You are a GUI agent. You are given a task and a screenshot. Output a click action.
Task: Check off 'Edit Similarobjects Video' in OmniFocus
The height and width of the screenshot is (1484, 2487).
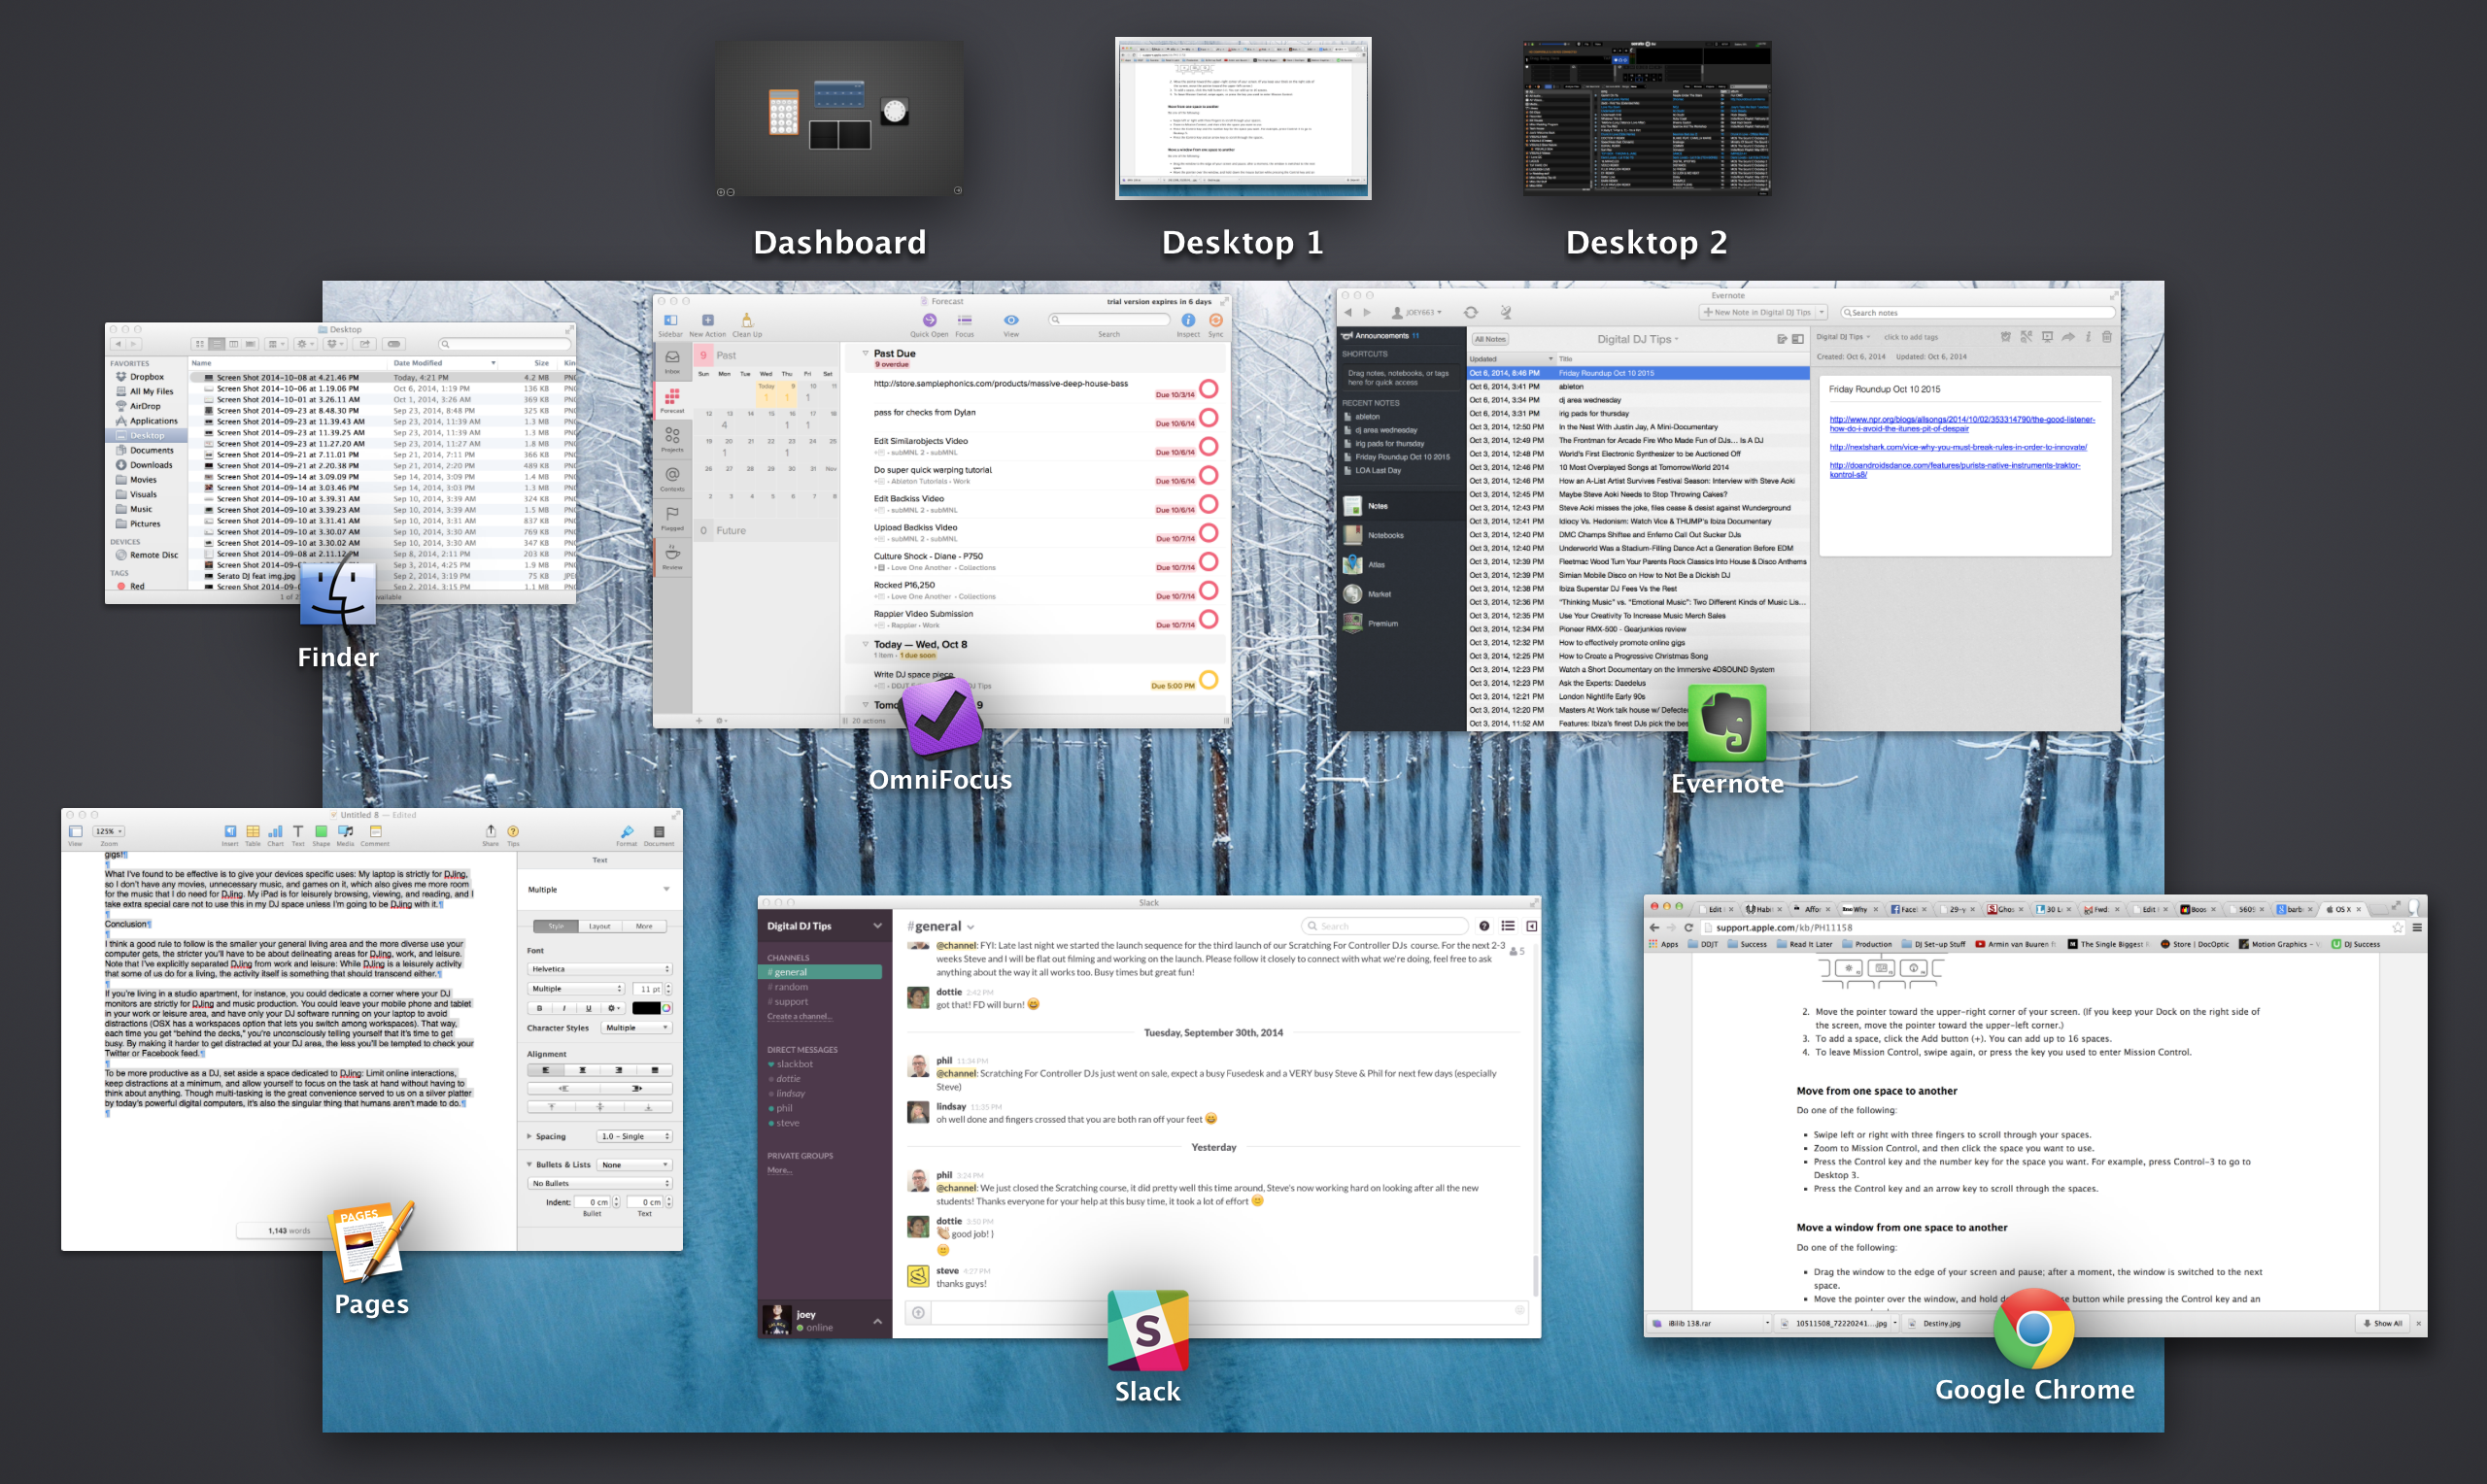point(1209,447)
